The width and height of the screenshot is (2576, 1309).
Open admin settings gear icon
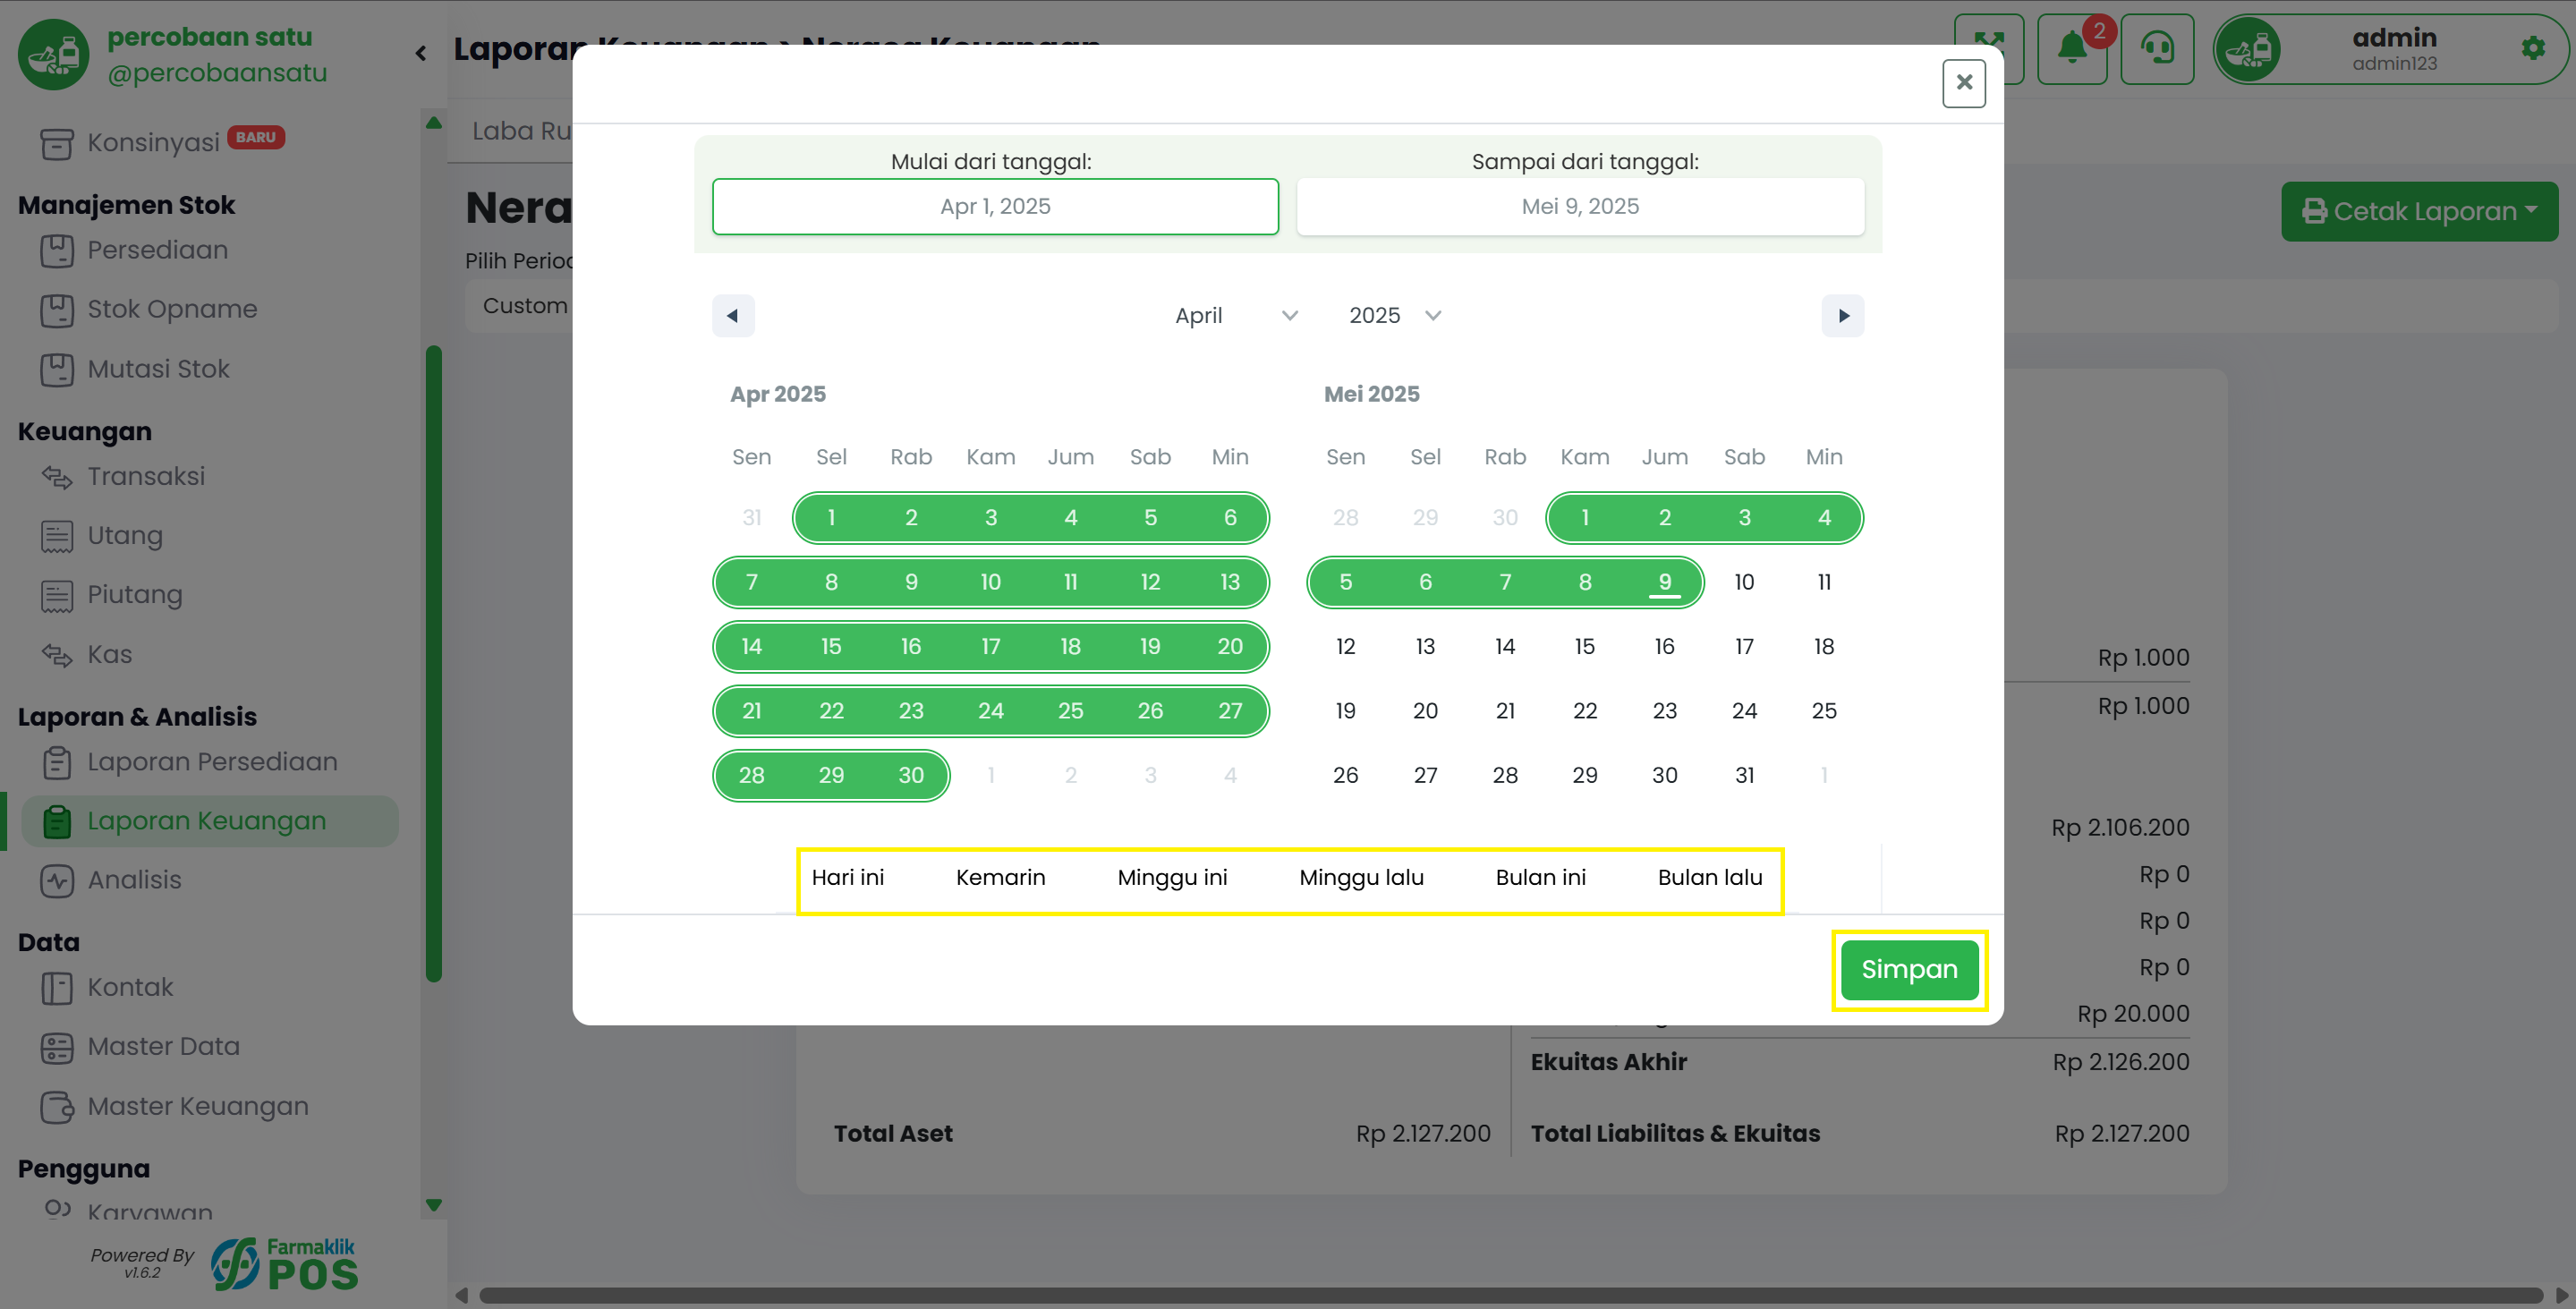(x=2533, y=48)
